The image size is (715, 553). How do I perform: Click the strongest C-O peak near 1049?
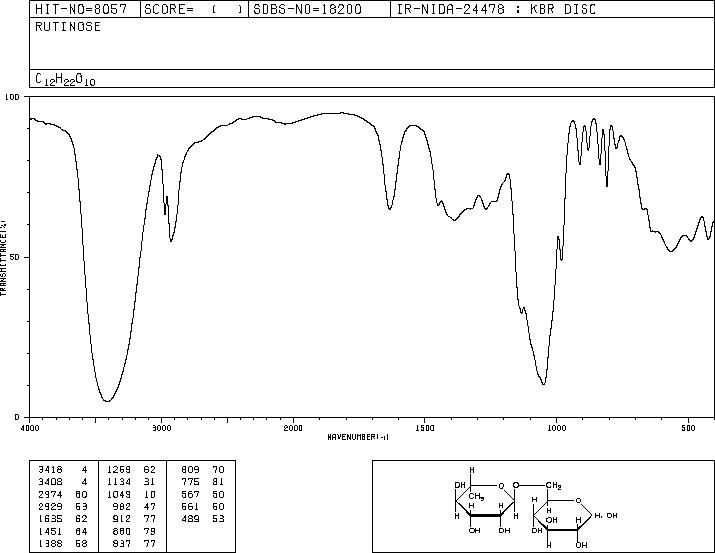pos(544,384)
